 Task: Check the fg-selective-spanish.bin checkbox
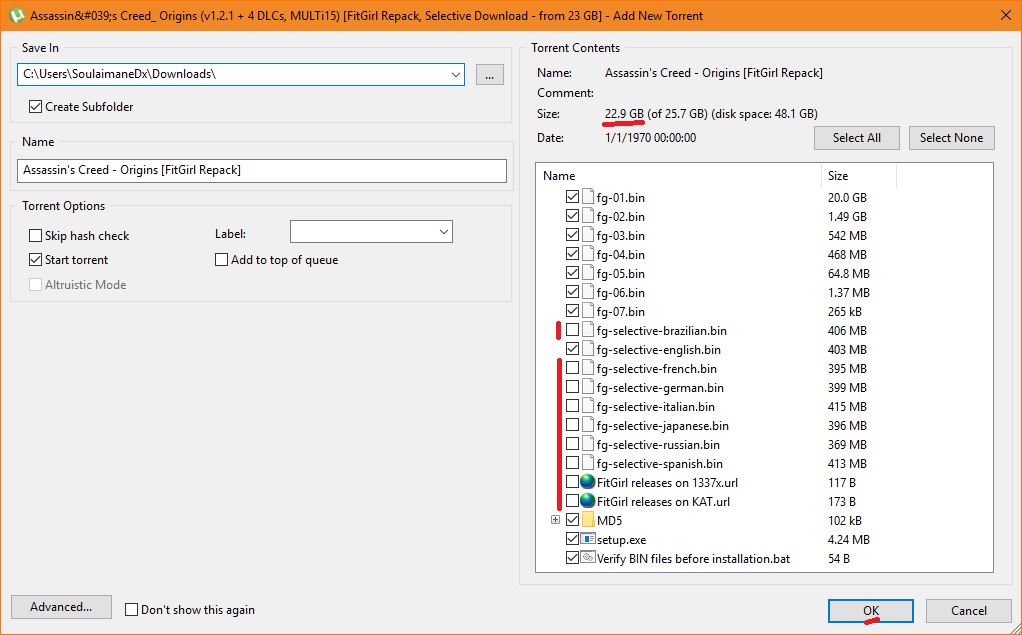point(572,463)
